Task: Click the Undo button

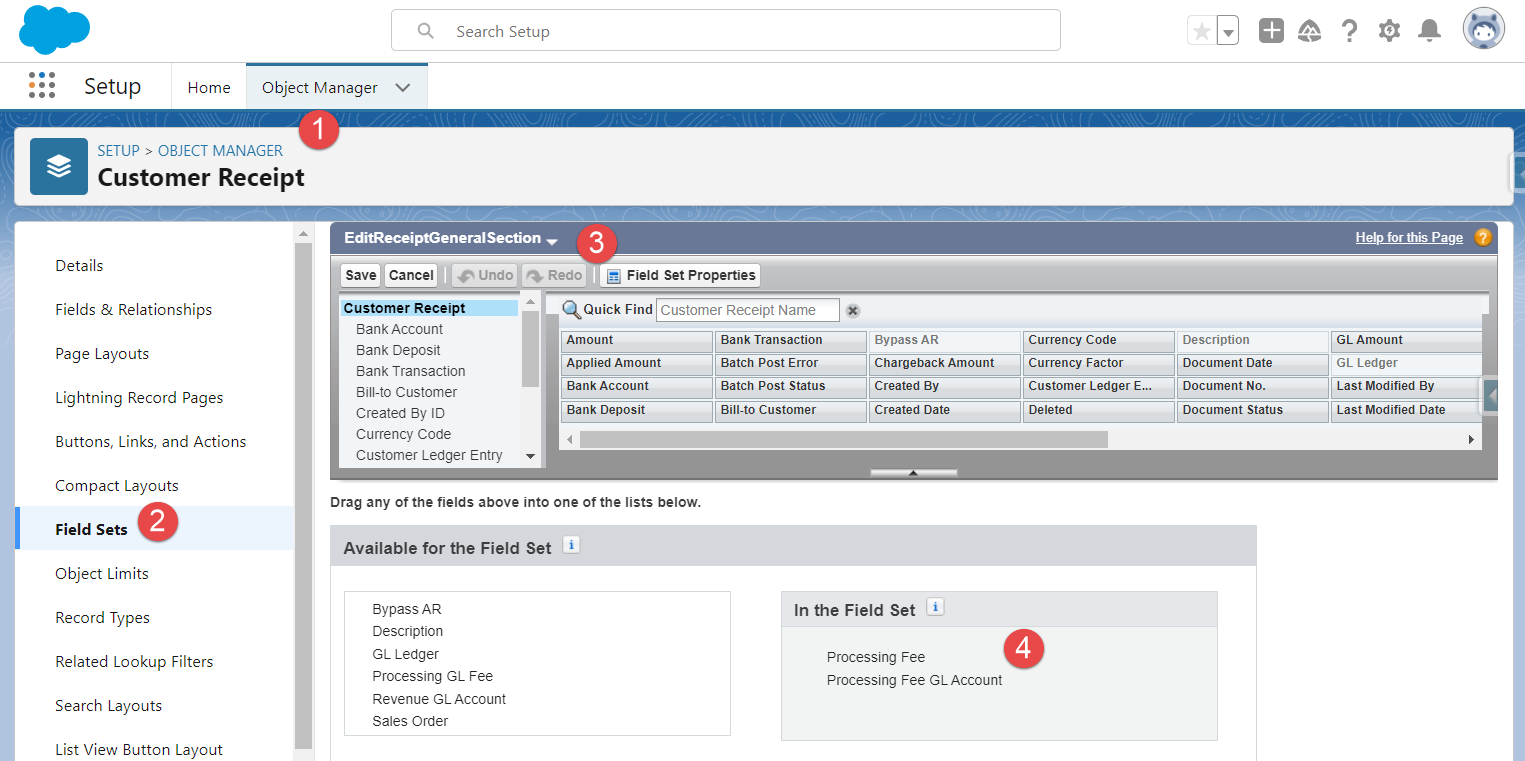Action: [x=485, y=275]
